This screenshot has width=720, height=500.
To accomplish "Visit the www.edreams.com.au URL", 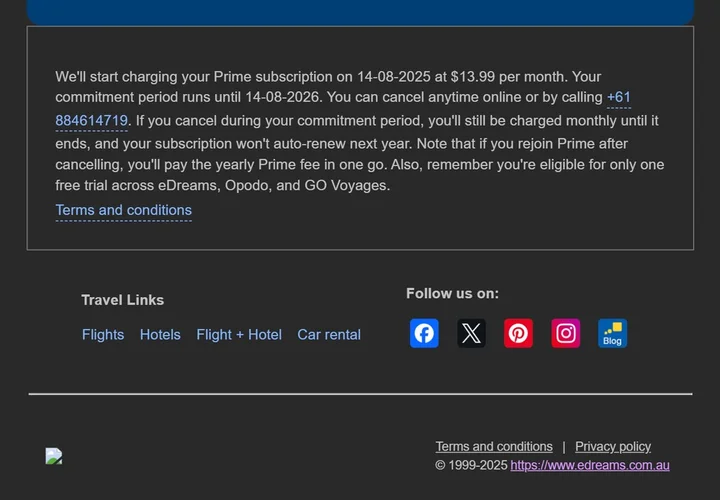I will coord(590,465).
